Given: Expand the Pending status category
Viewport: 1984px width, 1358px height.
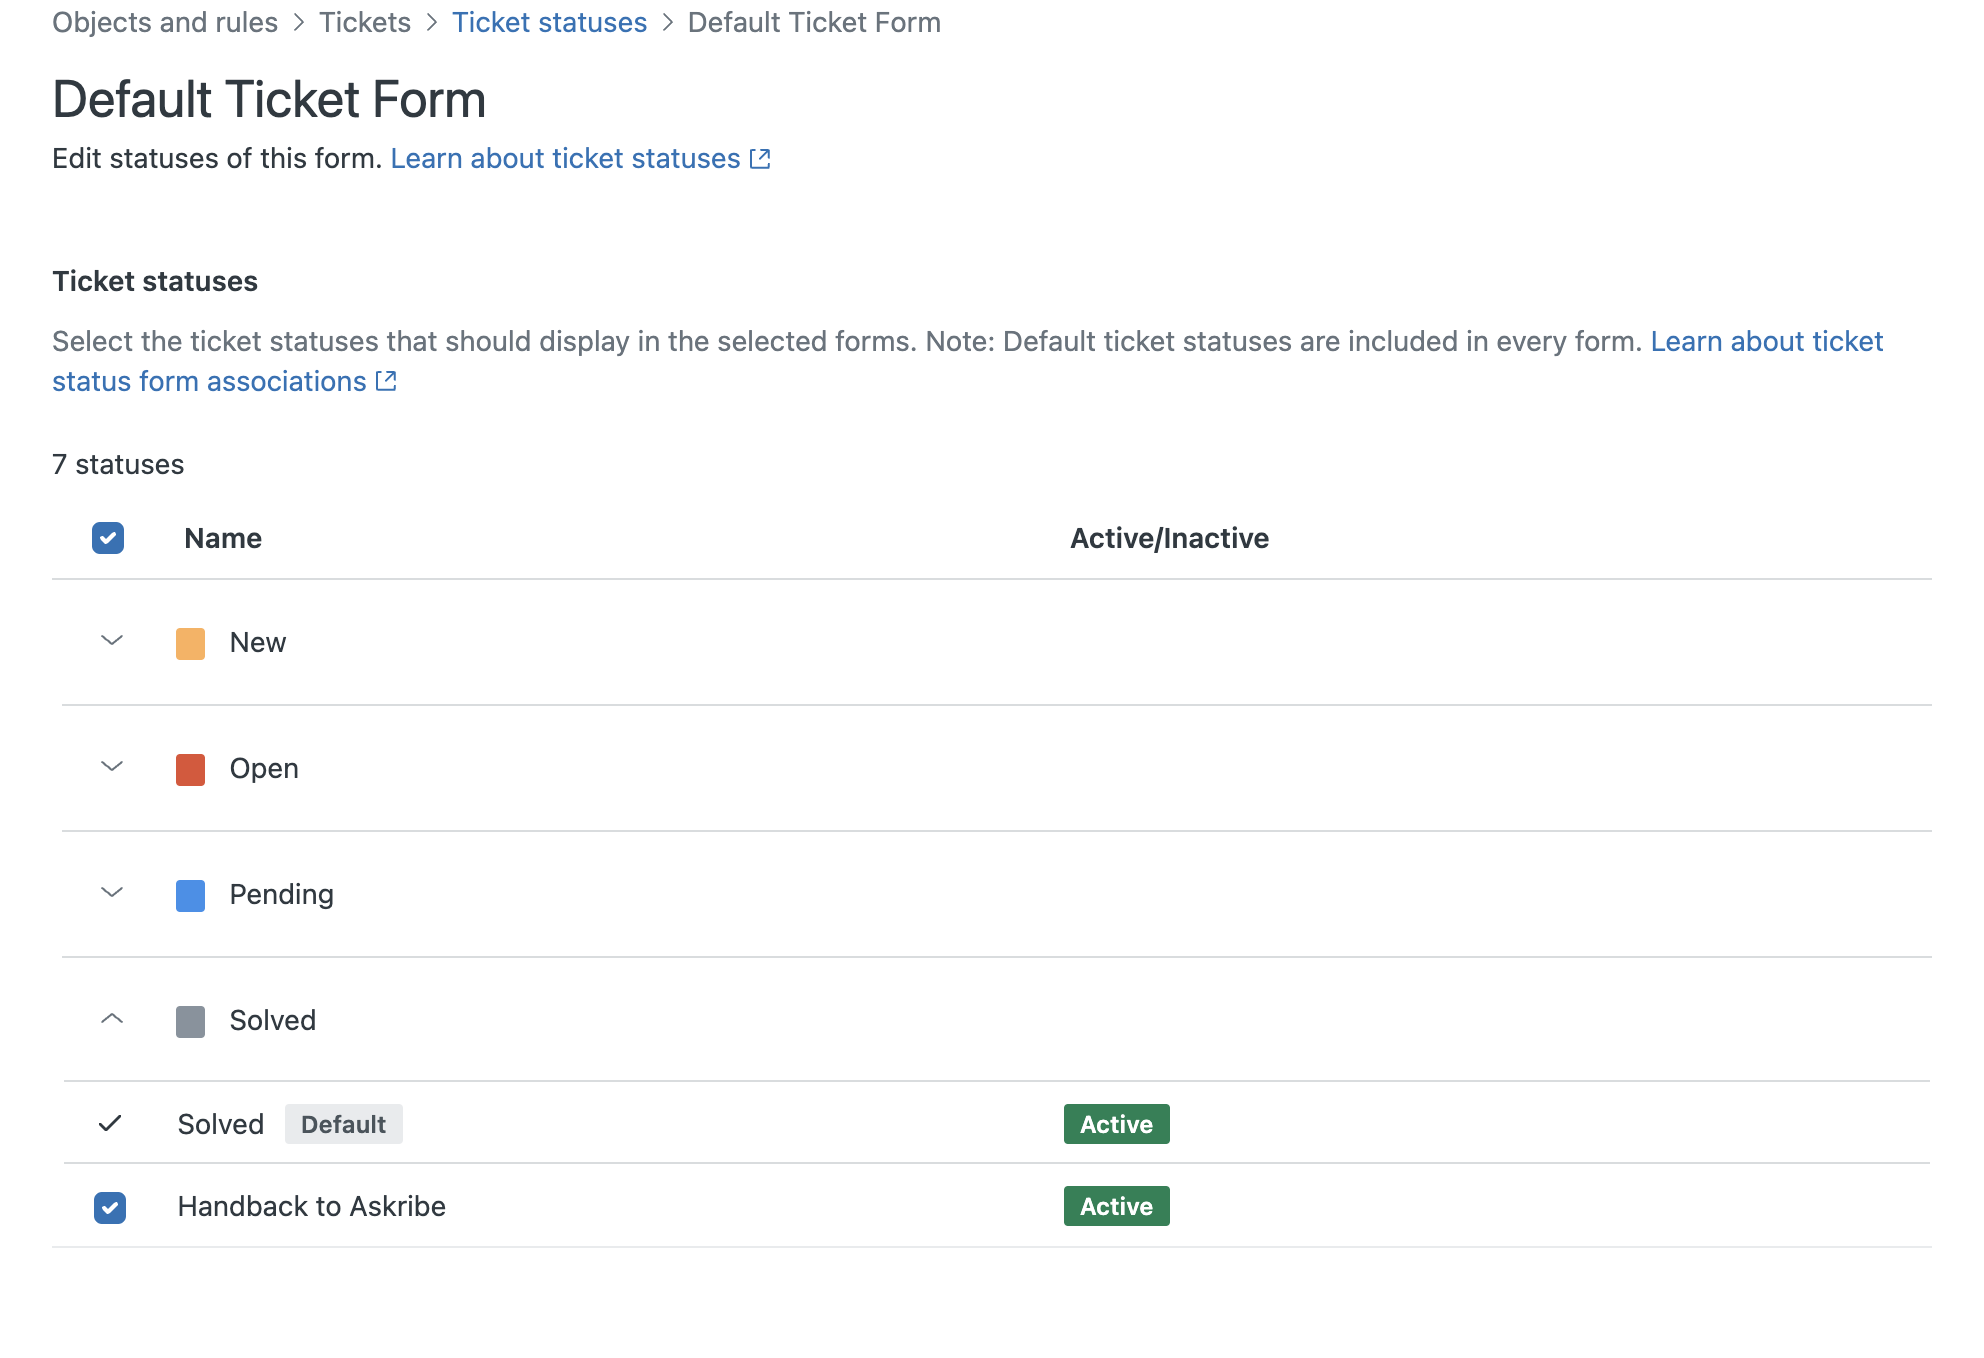Looking at the screenshot, I should (112, 893).
